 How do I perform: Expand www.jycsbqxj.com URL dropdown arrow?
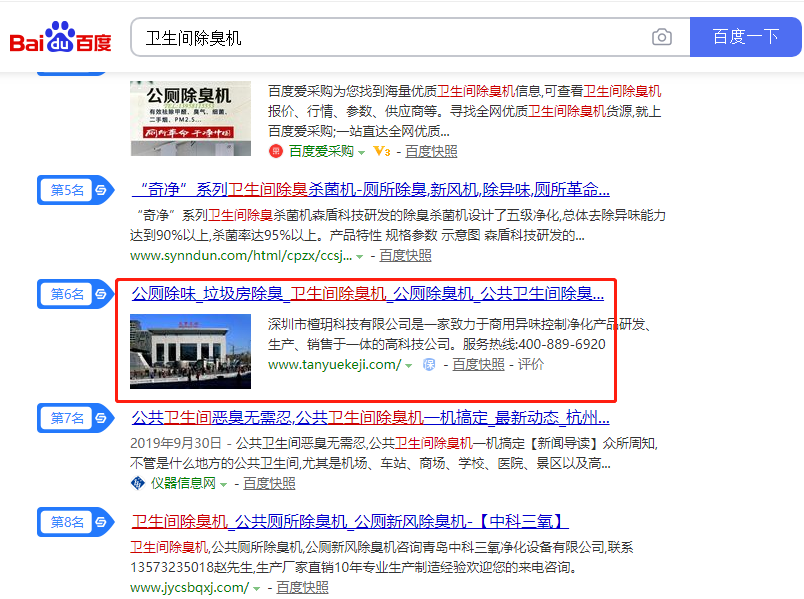[x=256, y=588]
